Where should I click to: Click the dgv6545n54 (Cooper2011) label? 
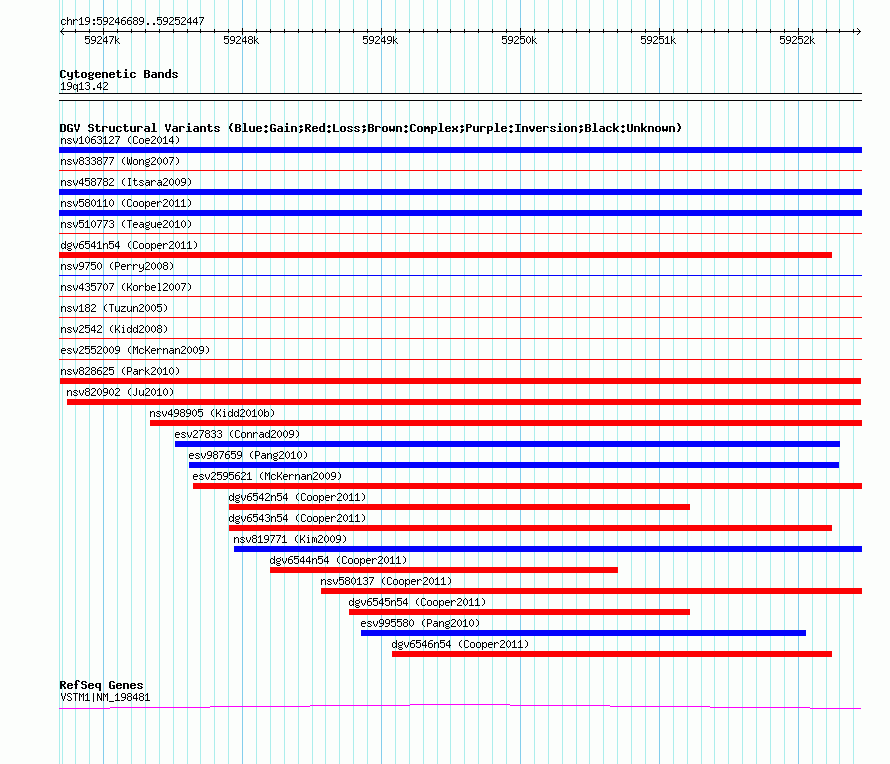tap(417, 602)
